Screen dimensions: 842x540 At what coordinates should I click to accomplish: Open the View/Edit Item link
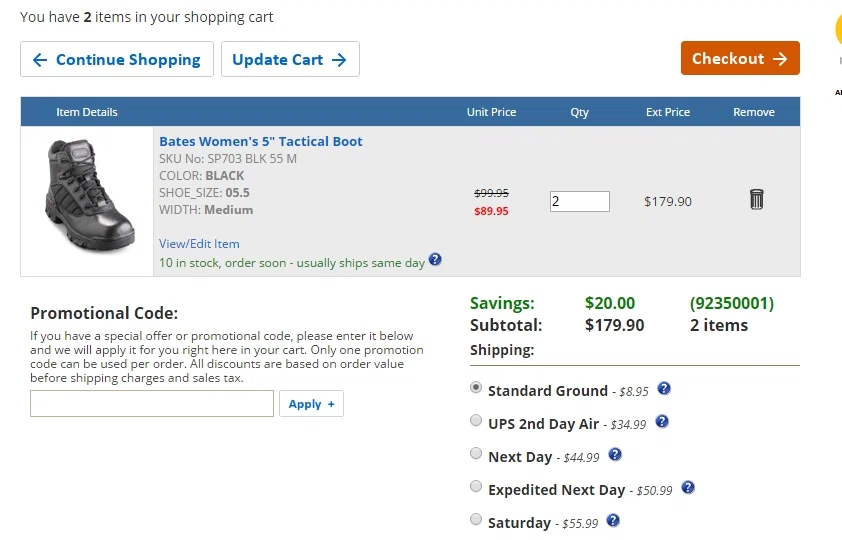(x=199, y=244)
